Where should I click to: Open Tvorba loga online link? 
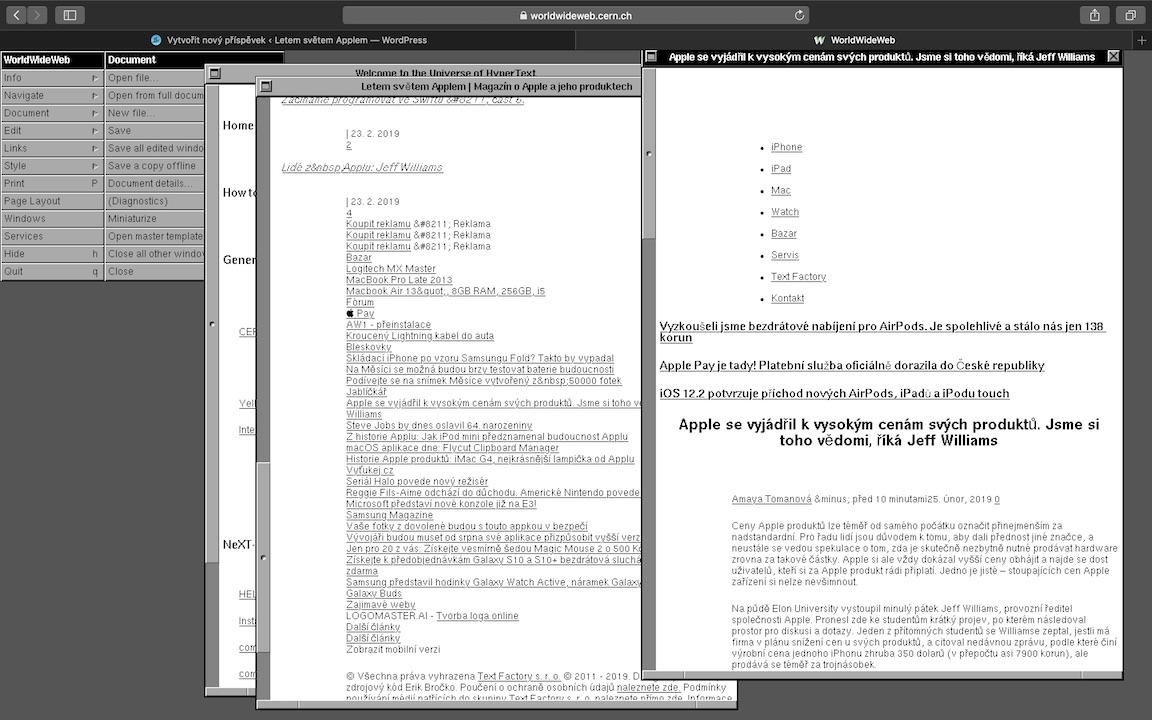[x=477, y=616]
